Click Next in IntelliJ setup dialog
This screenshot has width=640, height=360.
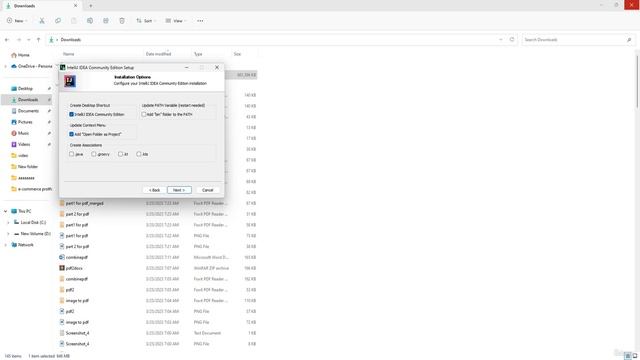pos(179,190)
